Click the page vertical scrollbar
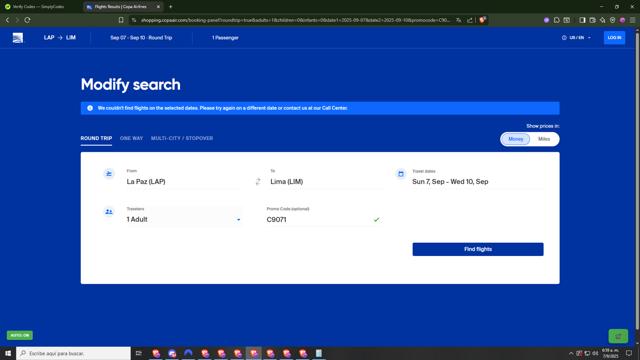640x360 pixels. (x=637, y=180)
